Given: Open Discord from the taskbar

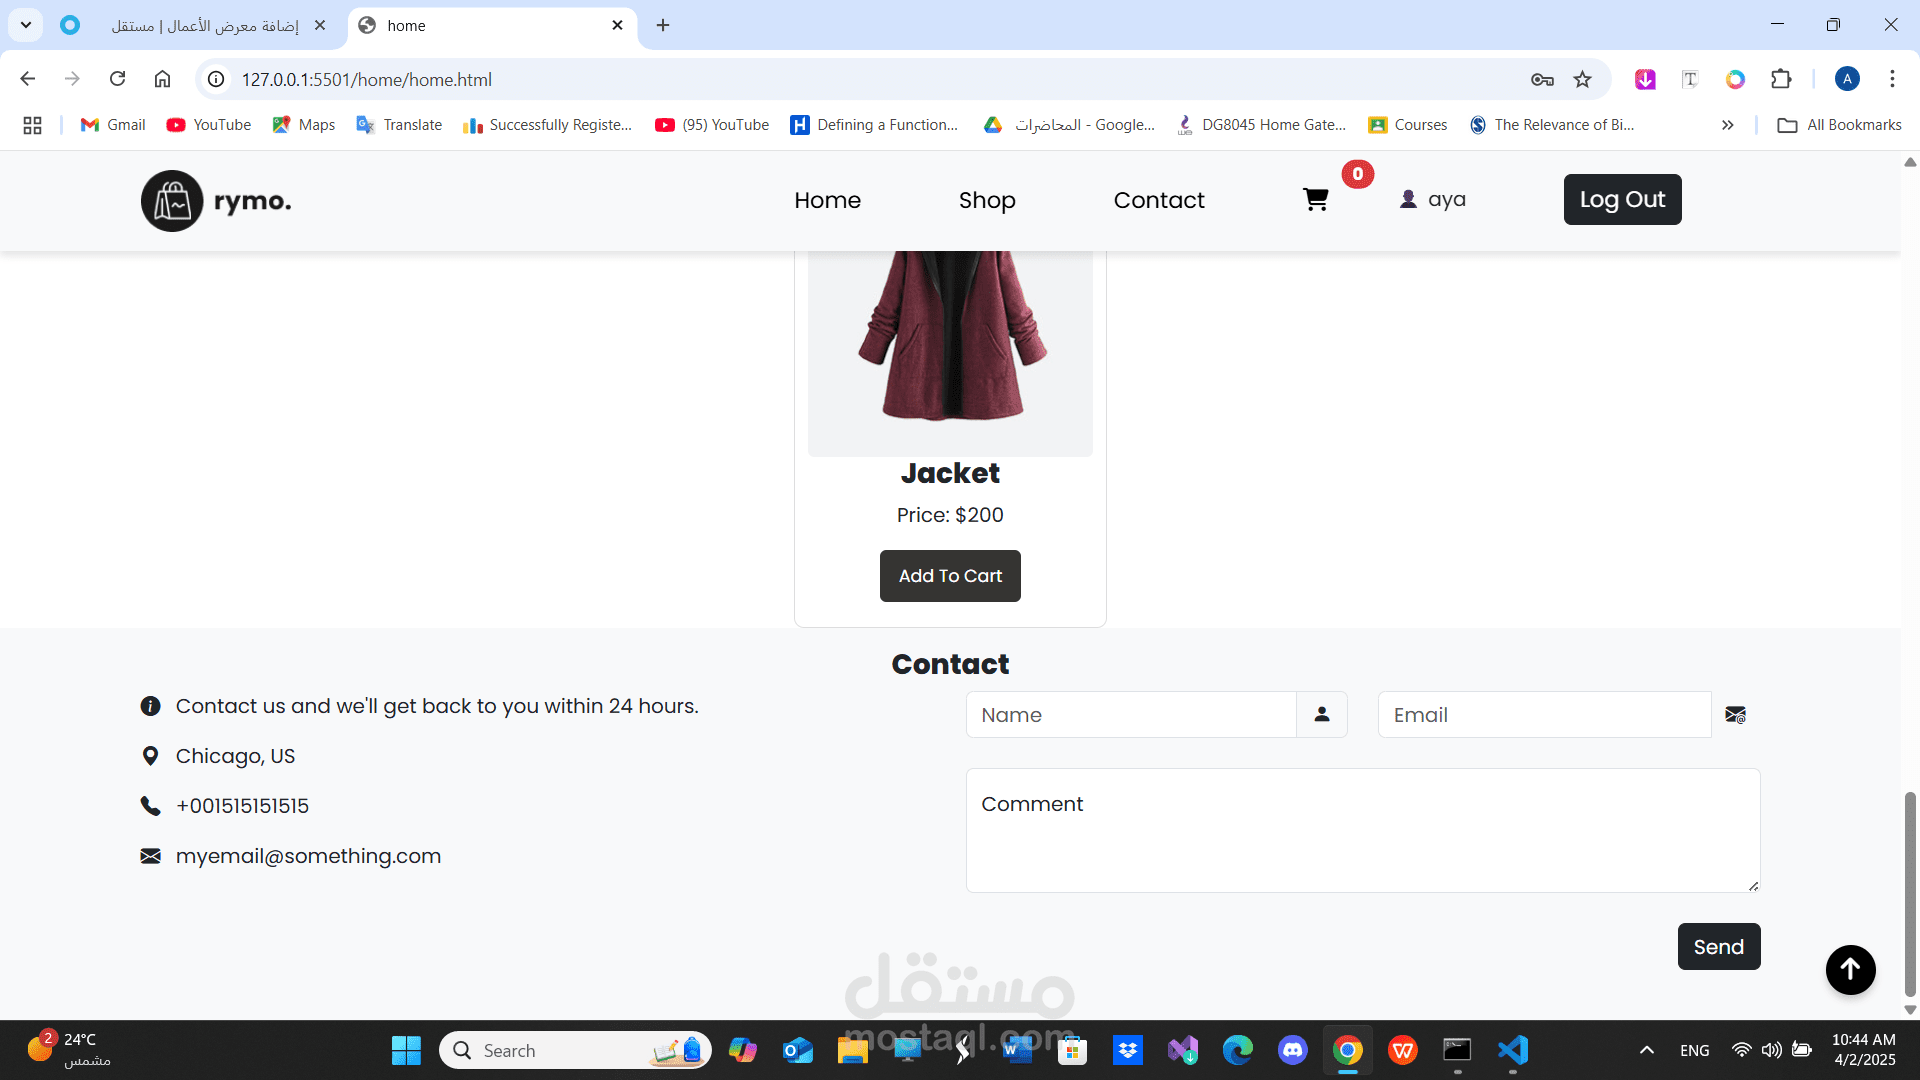Looking at the screenshot, I should click(1292, 1050).
